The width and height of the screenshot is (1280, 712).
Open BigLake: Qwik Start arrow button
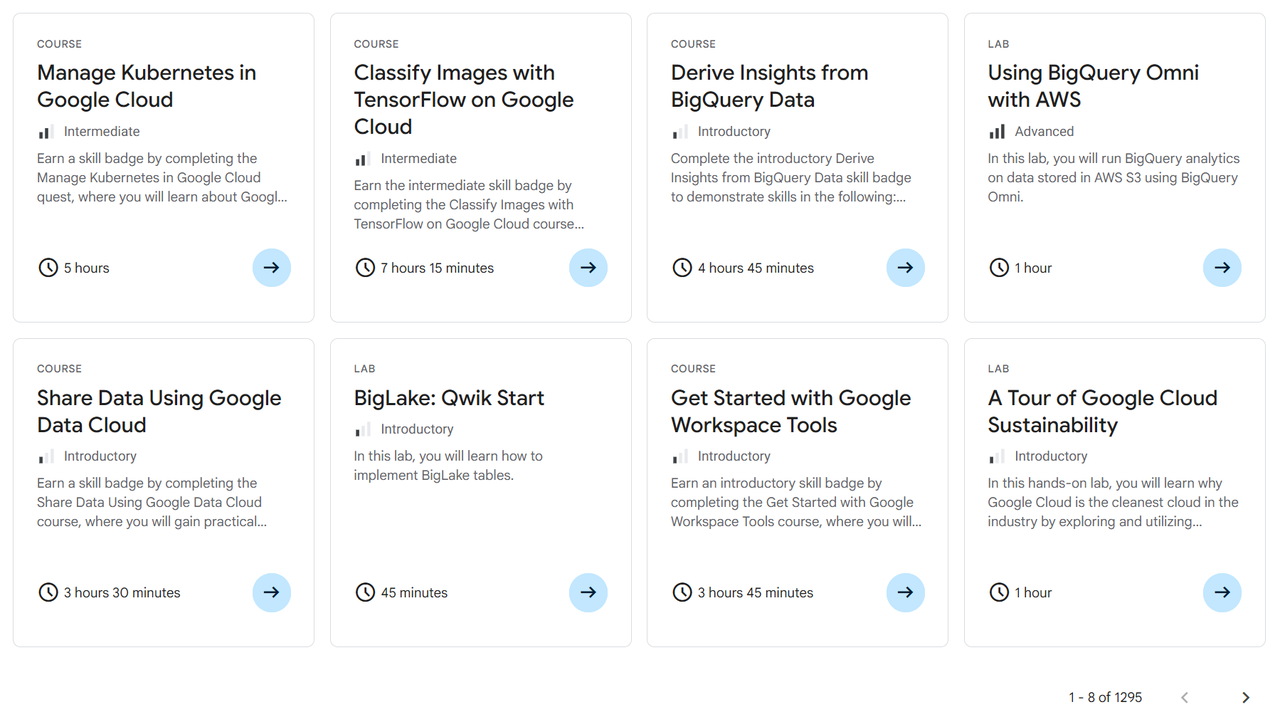point(588,593)
